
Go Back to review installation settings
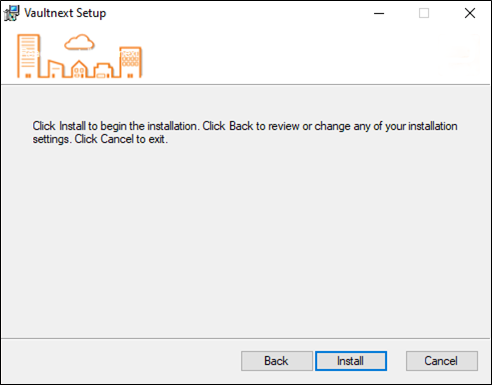277,361
